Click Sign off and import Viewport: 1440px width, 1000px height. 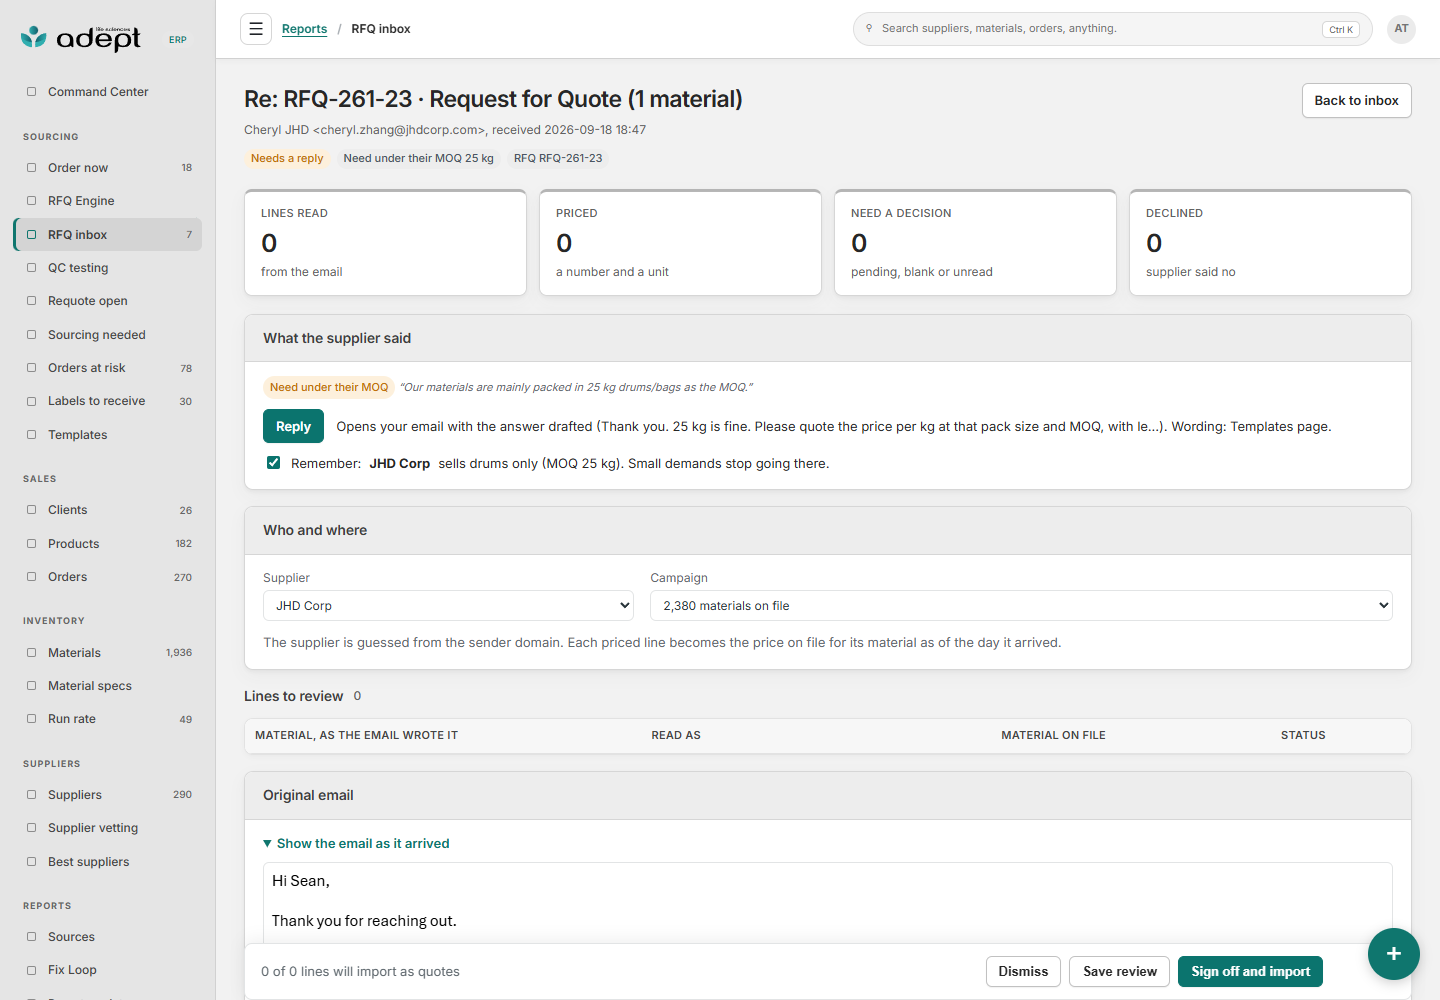click(x=1250, y=972)
